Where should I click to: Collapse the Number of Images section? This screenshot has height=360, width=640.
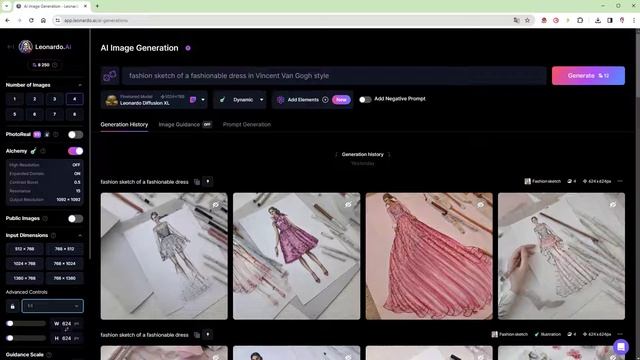pos(80,85)
